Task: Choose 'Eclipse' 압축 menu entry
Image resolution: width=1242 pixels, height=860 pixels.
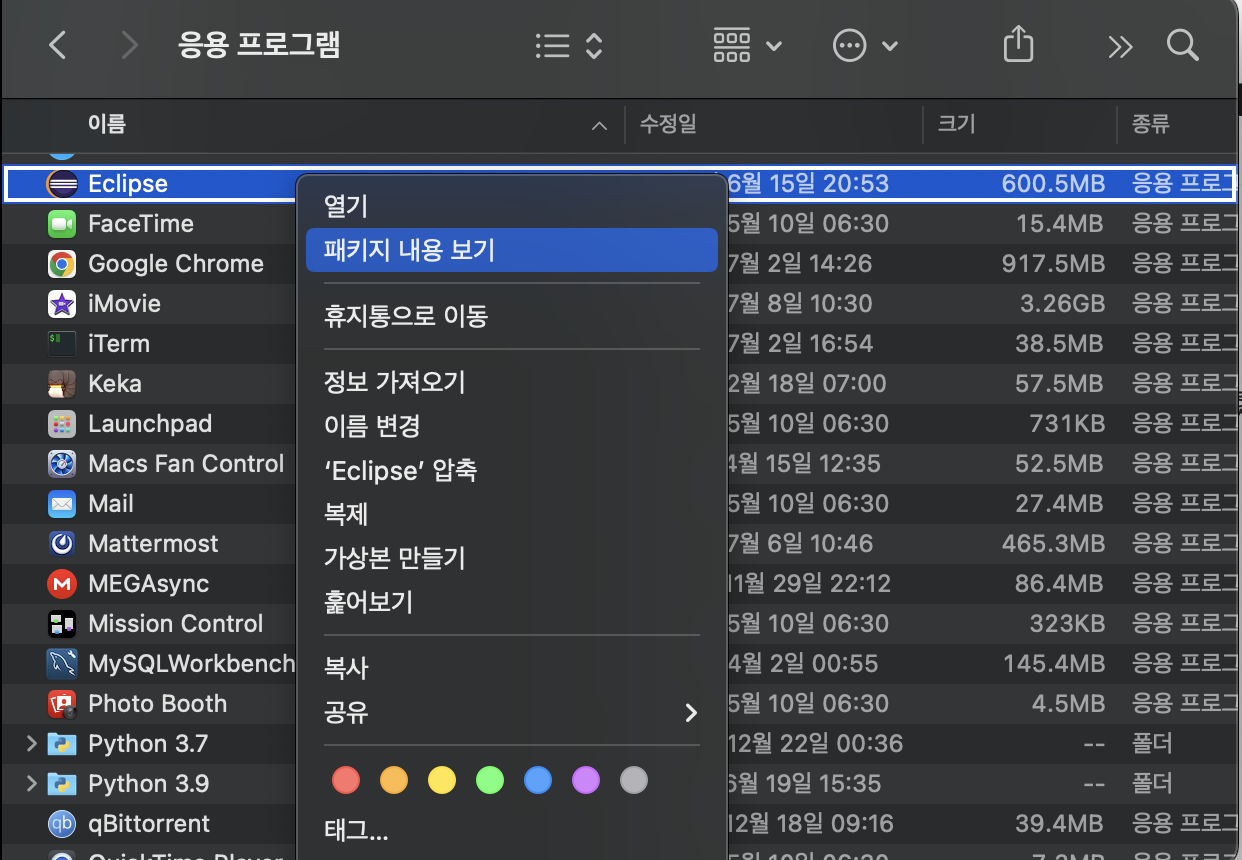Action: [512, 470]
